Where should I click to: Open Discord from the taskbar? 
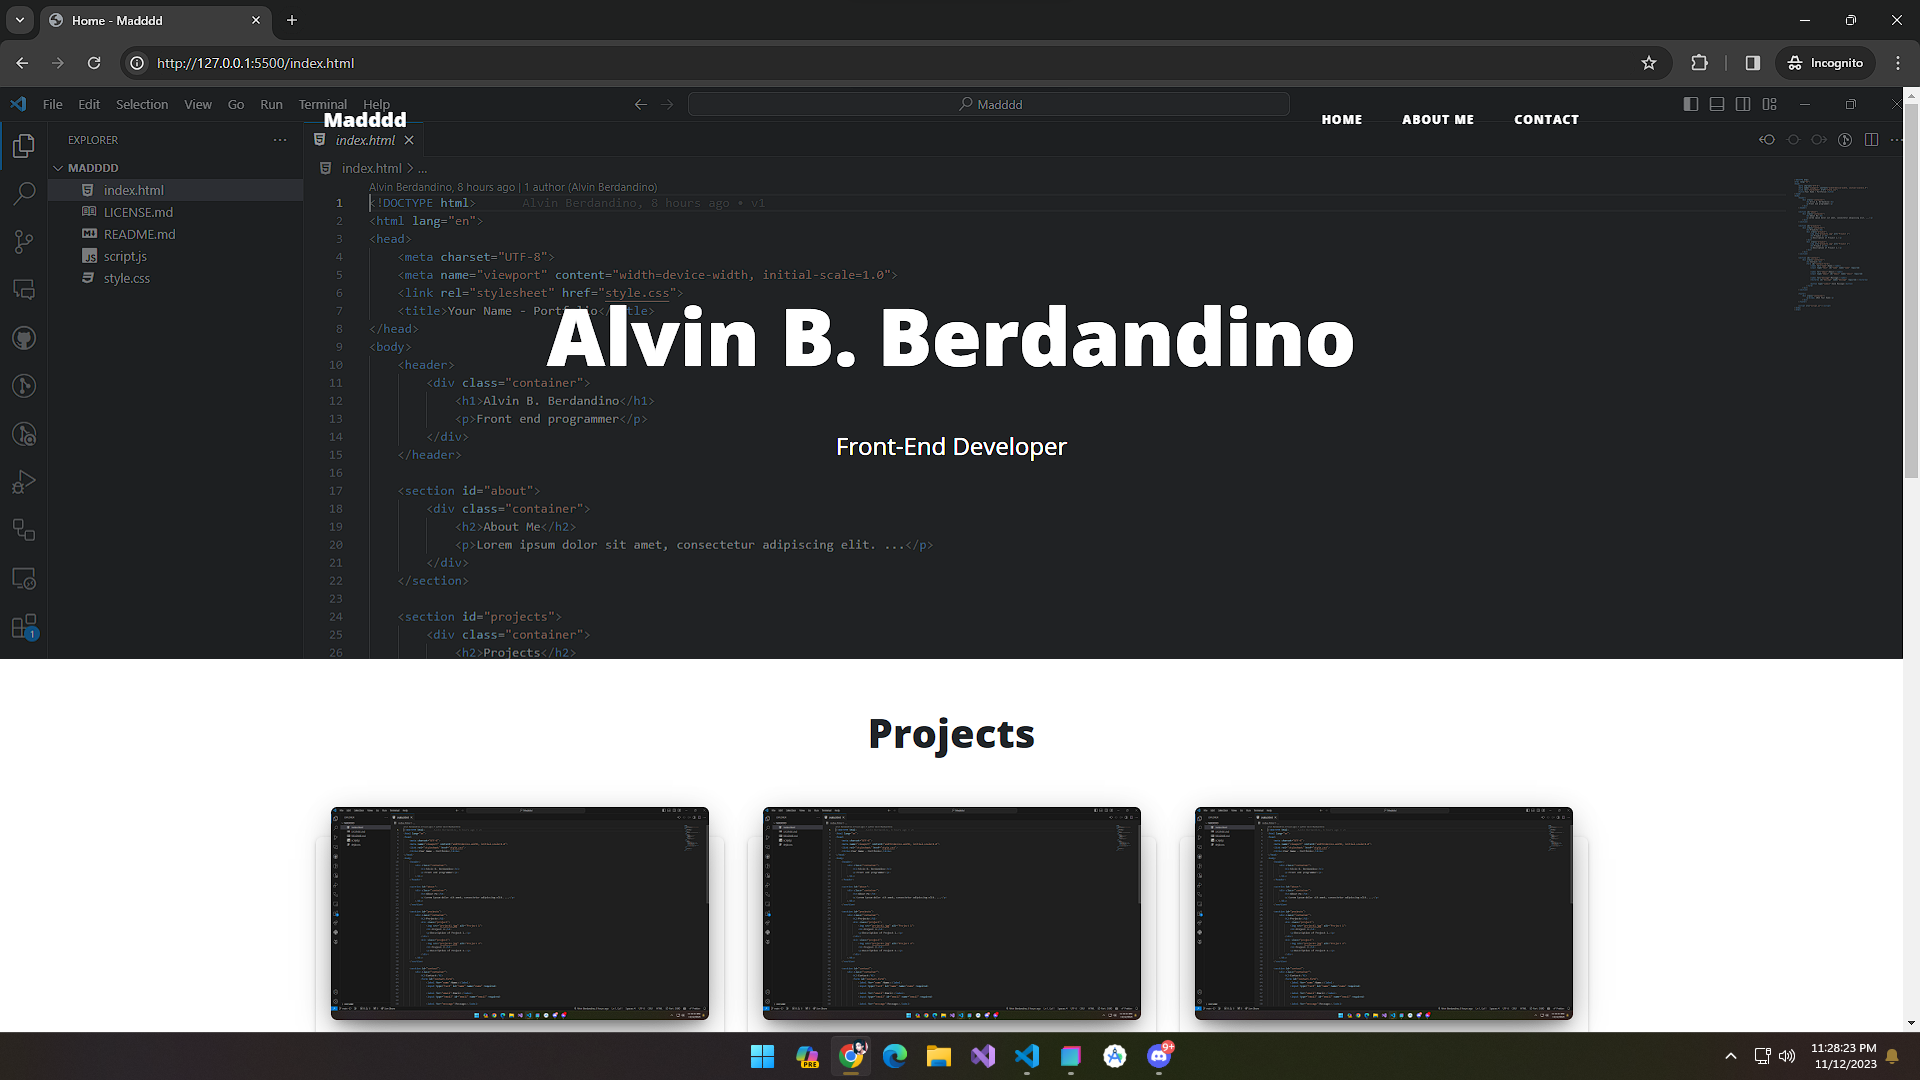pyautogui.click(x=1159, y=1056)
